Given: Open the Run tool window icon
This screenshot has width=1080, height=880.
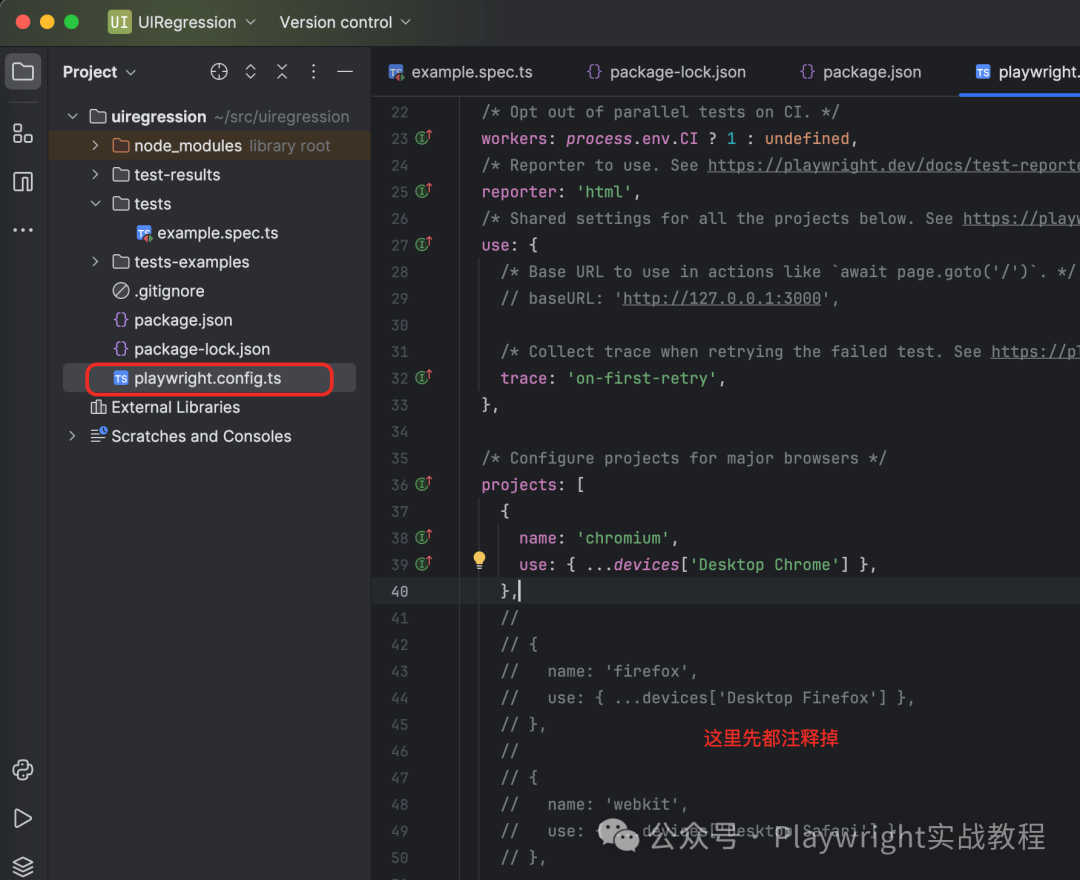Looking at the screenshot, I should tap(23, 818).
